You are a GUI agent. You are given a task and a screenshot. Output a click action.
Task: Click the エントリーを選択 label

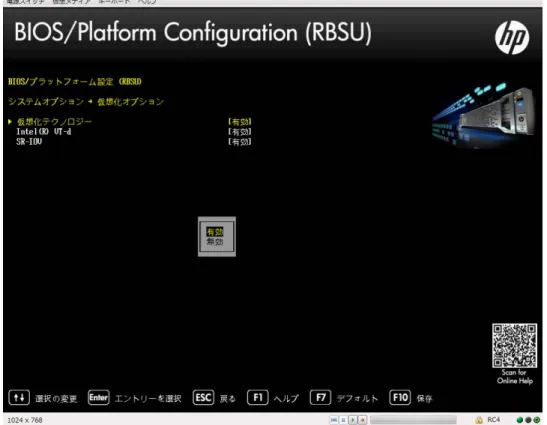[148, 398]
